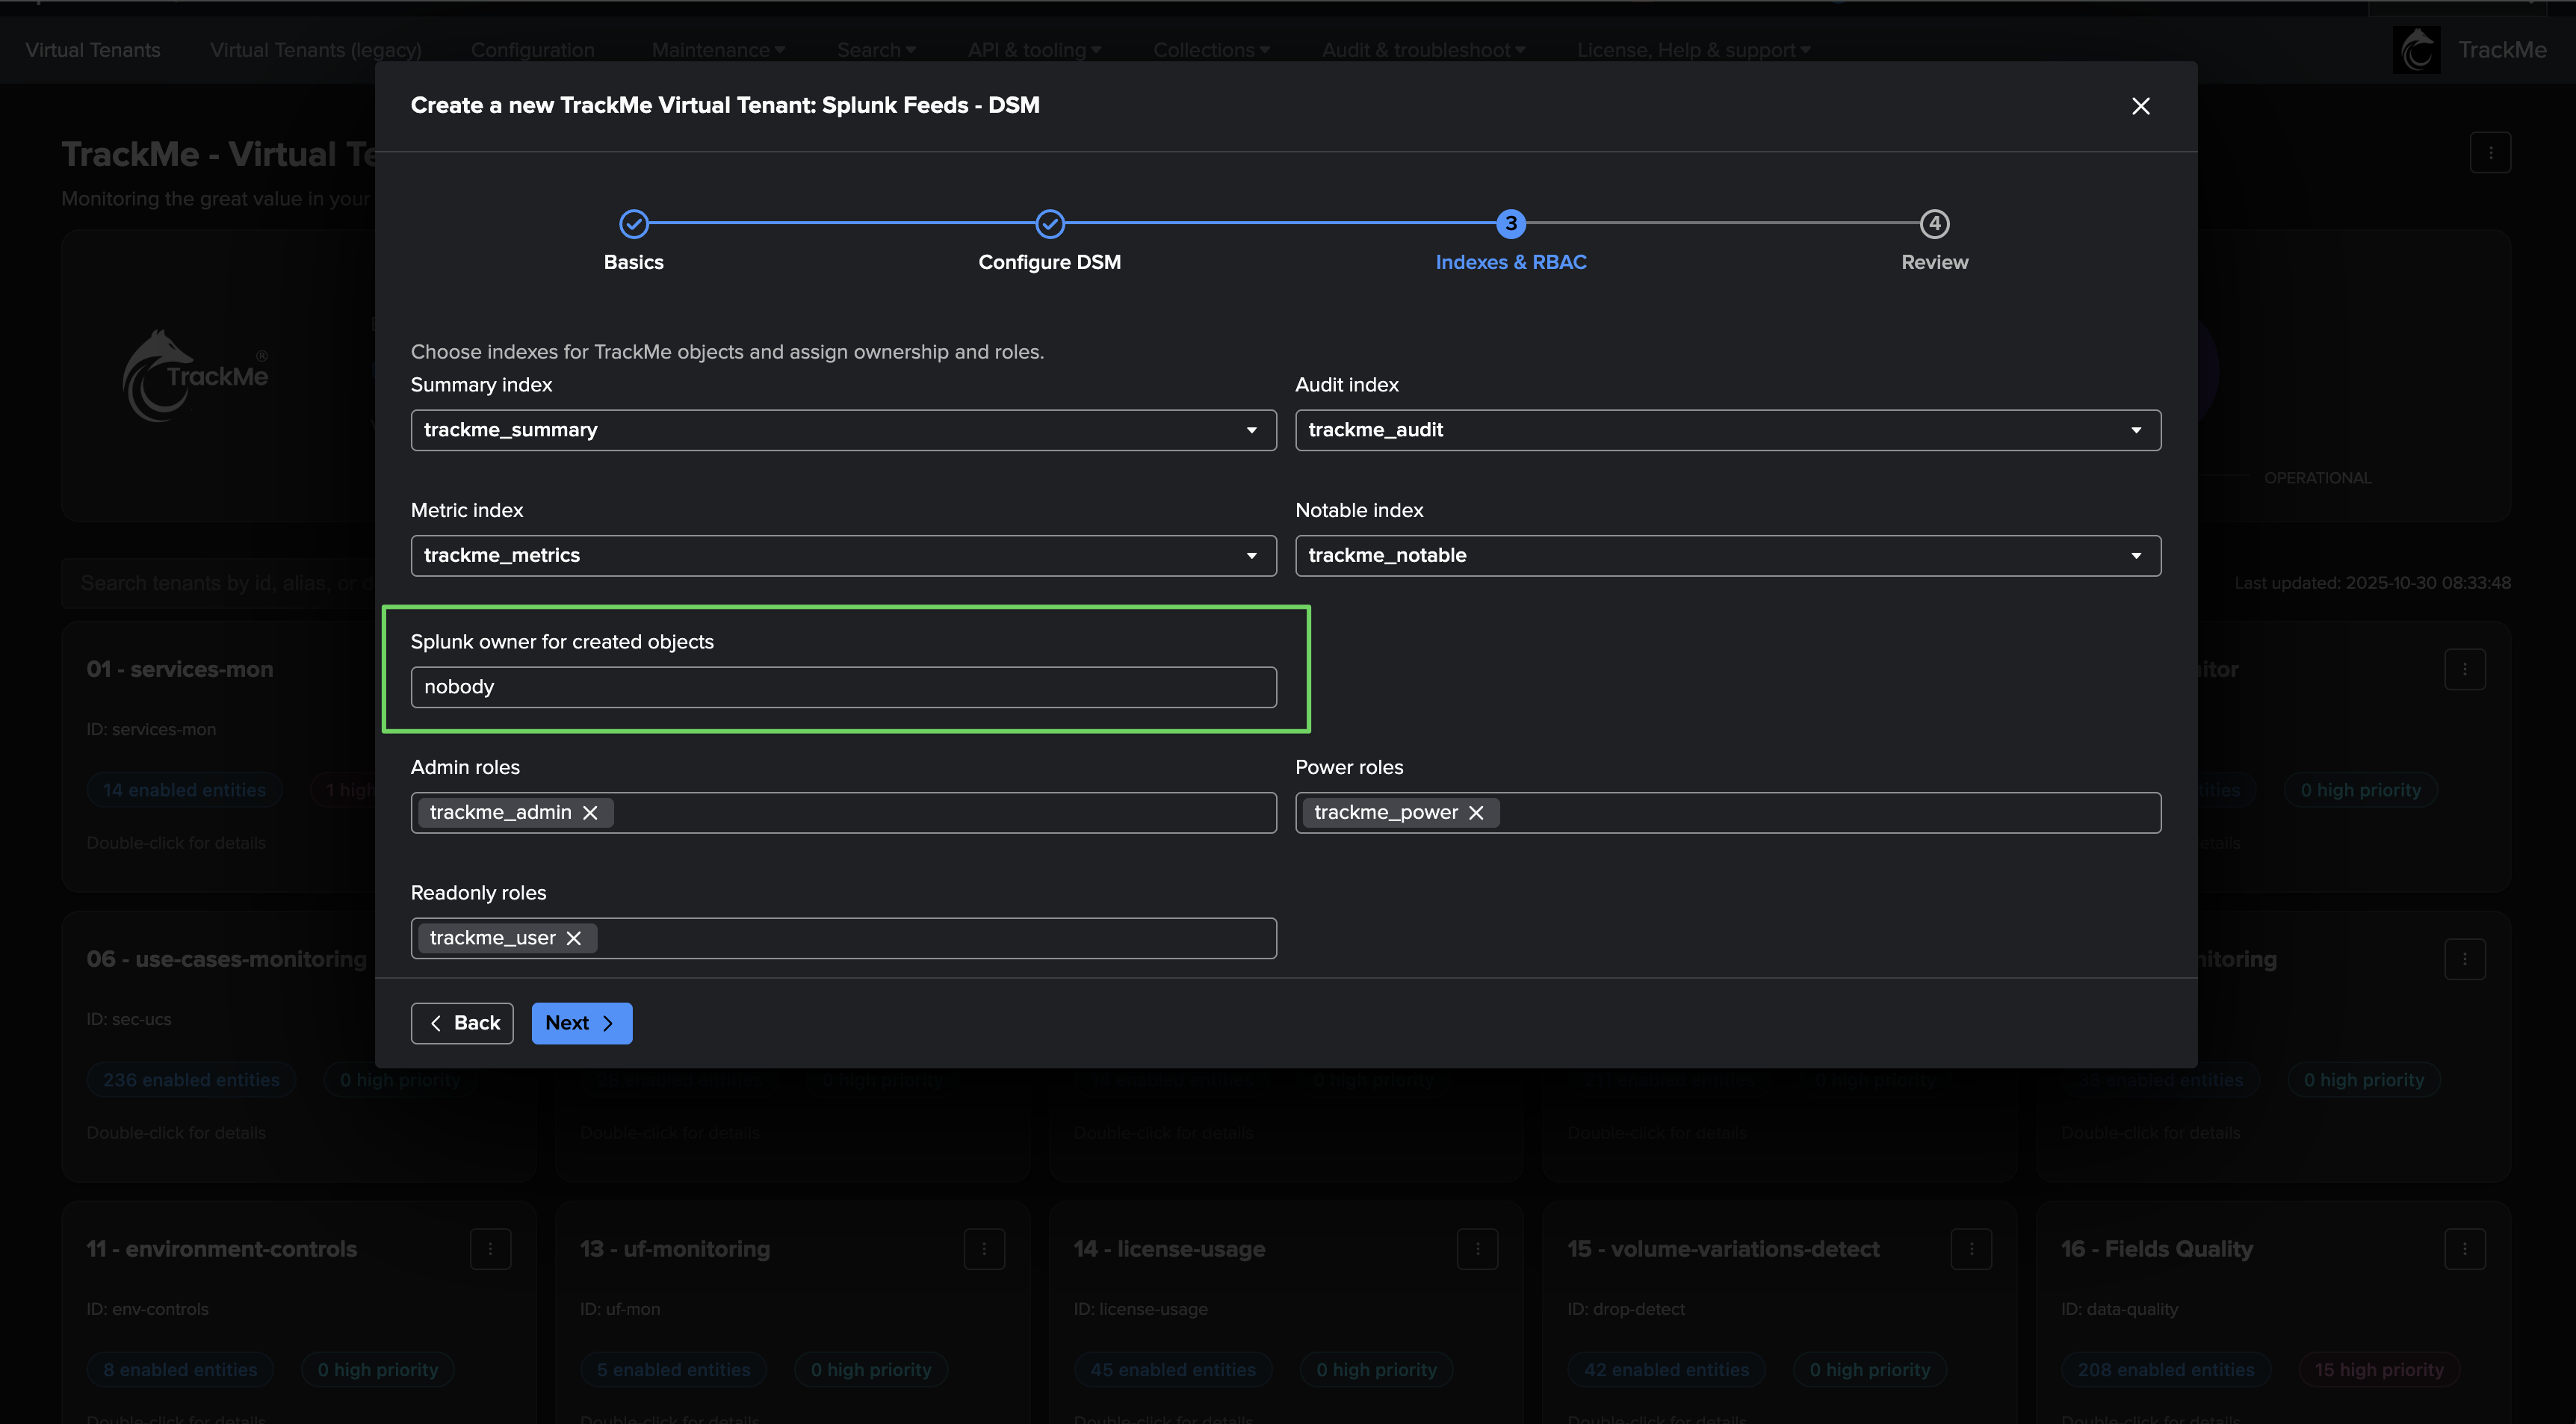The height and width of the screenshot is (1424, 2576).
Task: Click the Basics step checkmark icon
Action: pyautogui.click(x=634, y=224)
